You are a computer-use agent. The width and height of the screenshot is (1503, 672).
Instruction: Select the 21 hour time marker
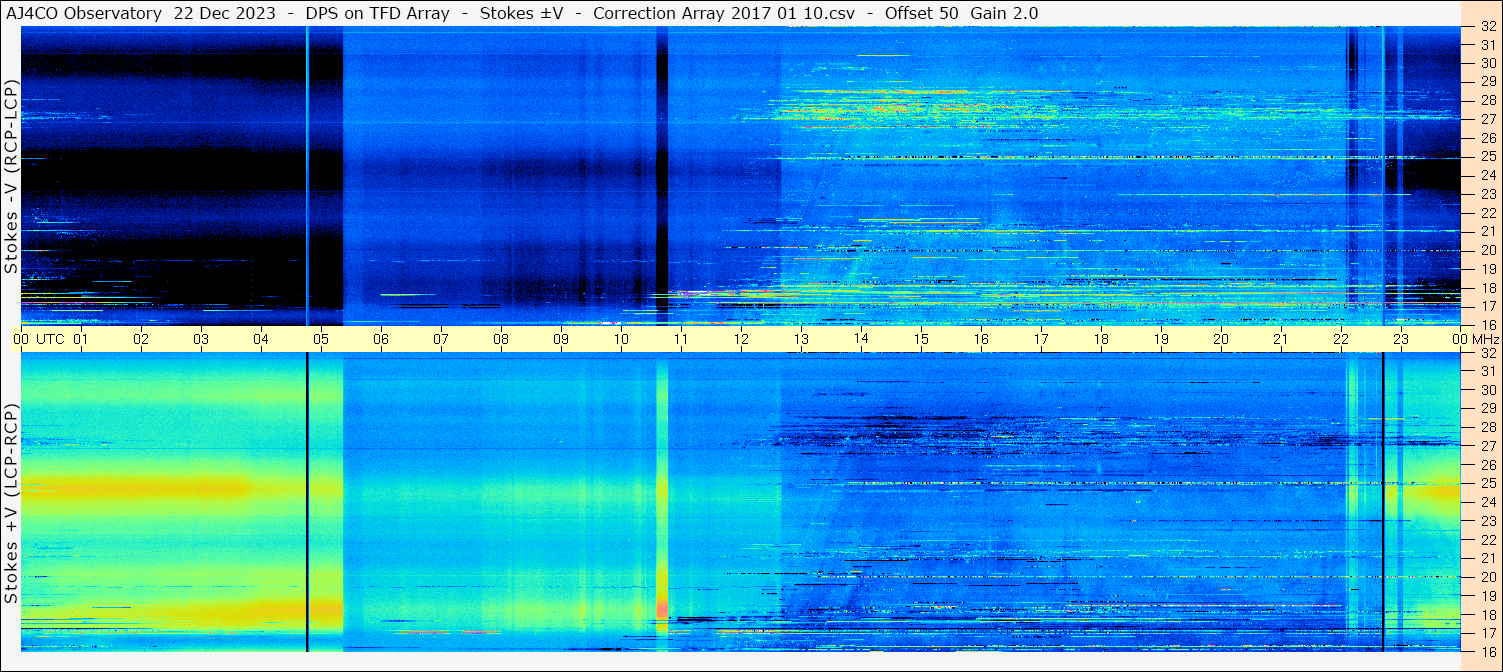1281,339
